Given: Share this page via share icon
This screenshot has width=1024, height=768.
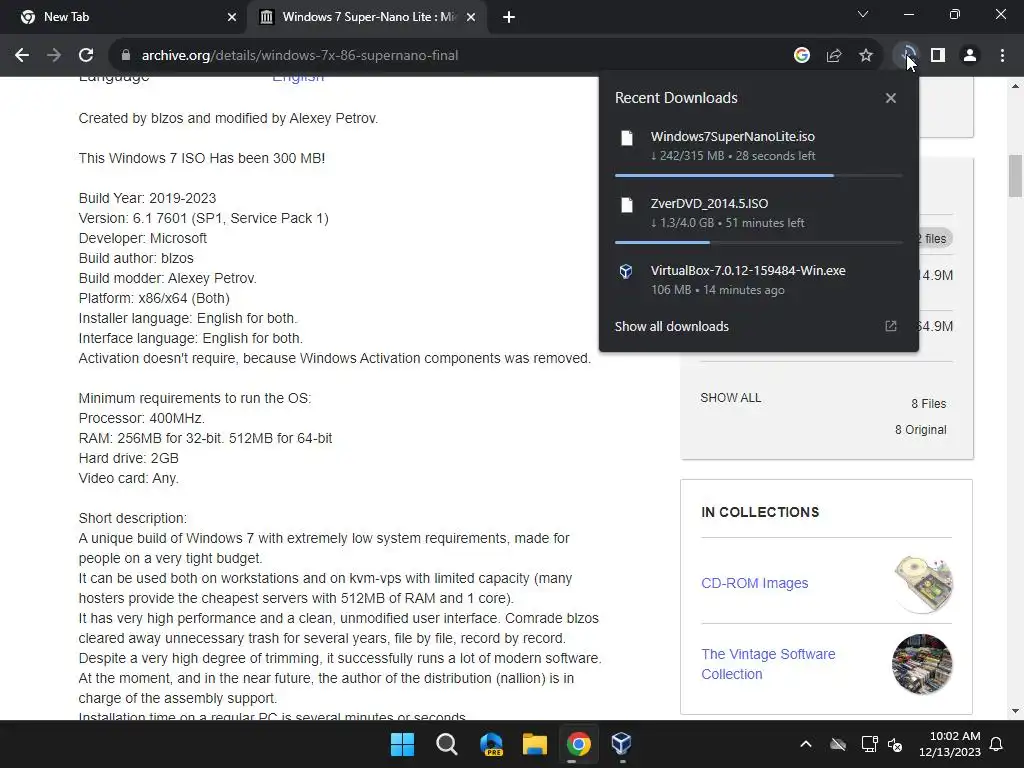Looking at the screenshot, I should click(x=833, y=56).
